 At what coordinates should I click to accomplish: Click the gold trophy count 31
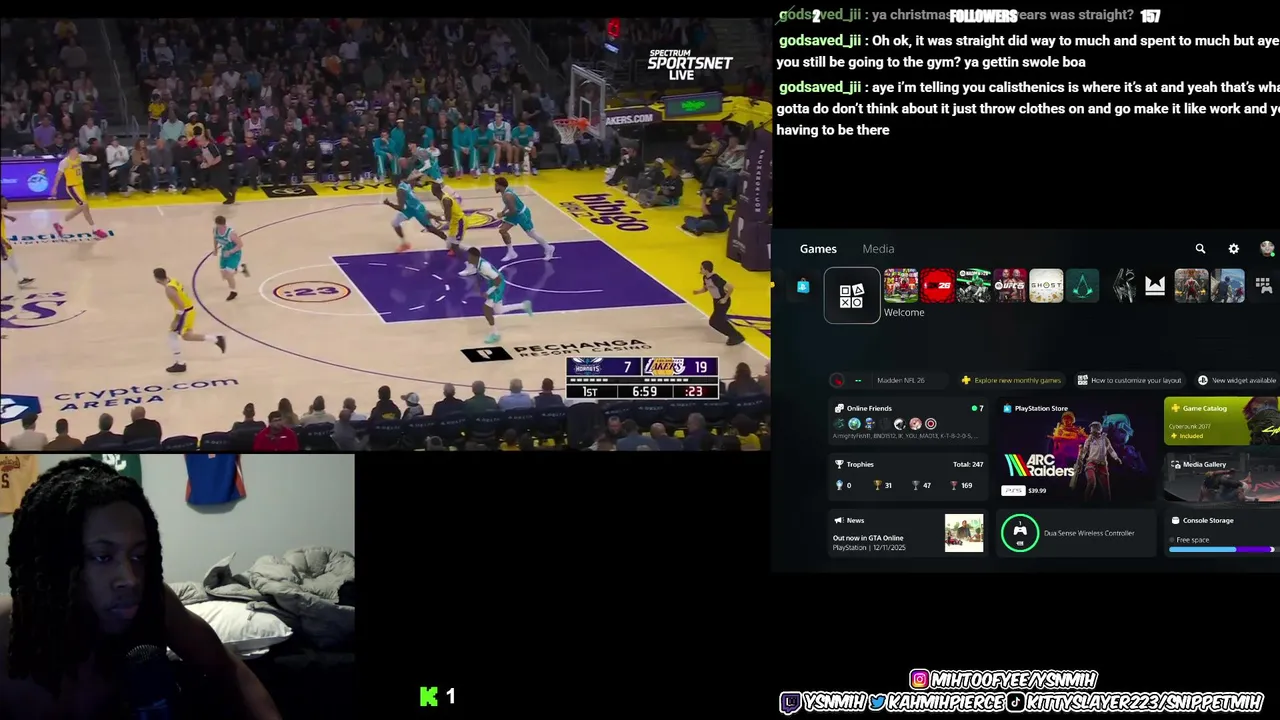coord(883,485)
